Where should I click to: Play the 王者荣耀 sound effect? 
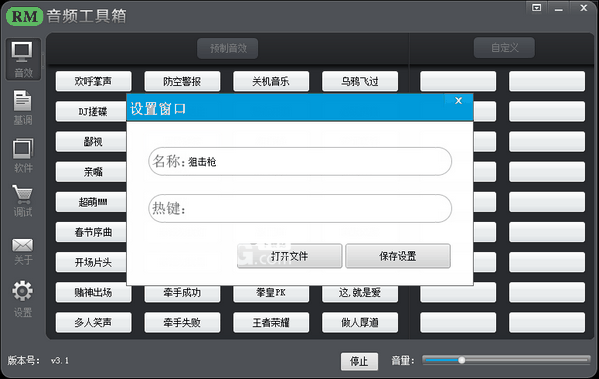(271, 323)
